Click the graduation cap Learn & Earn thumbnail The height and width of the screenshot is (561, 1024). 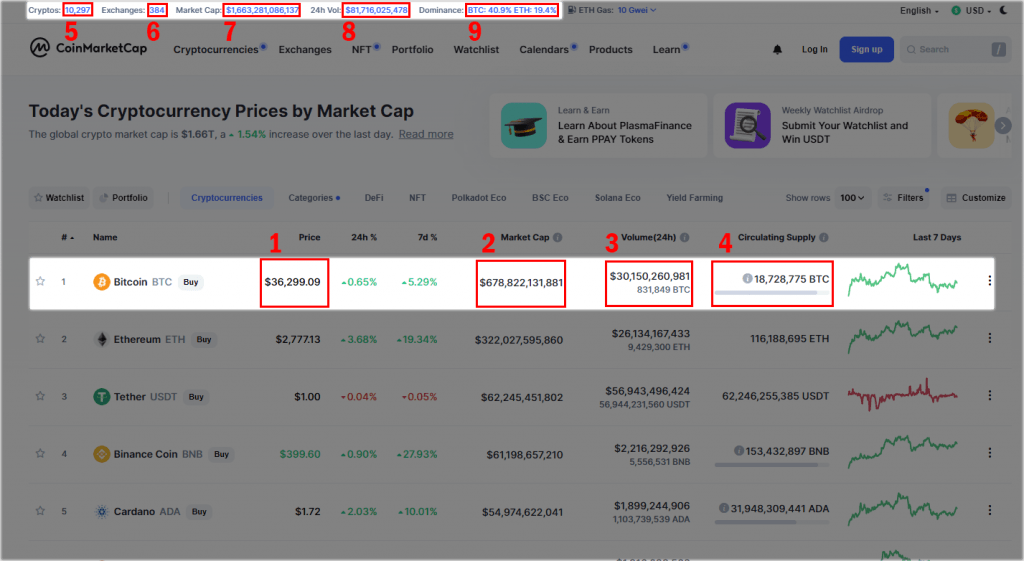pyautogui.click(x=524, y=125)
